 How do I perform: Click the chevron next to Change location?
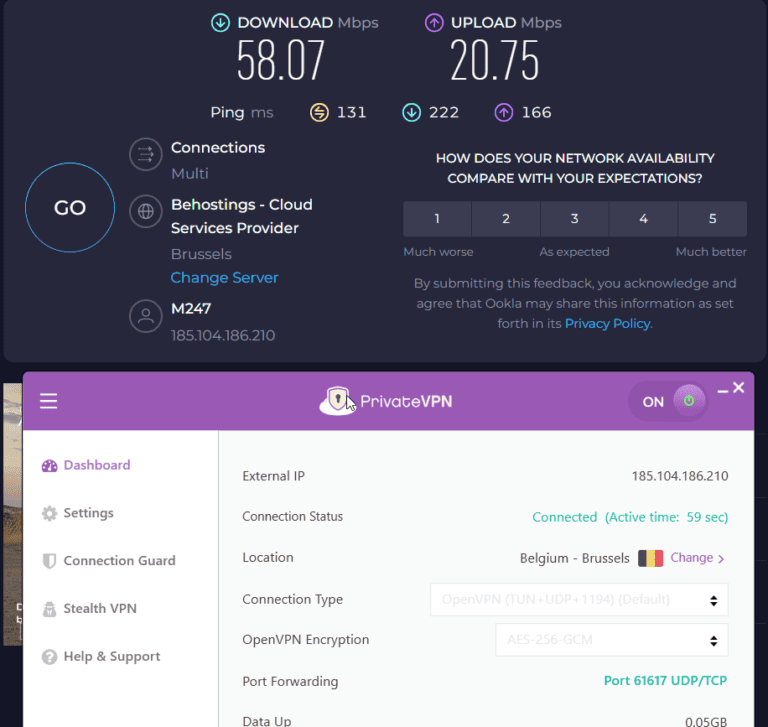pyautogui.click(x=721, y=558)
